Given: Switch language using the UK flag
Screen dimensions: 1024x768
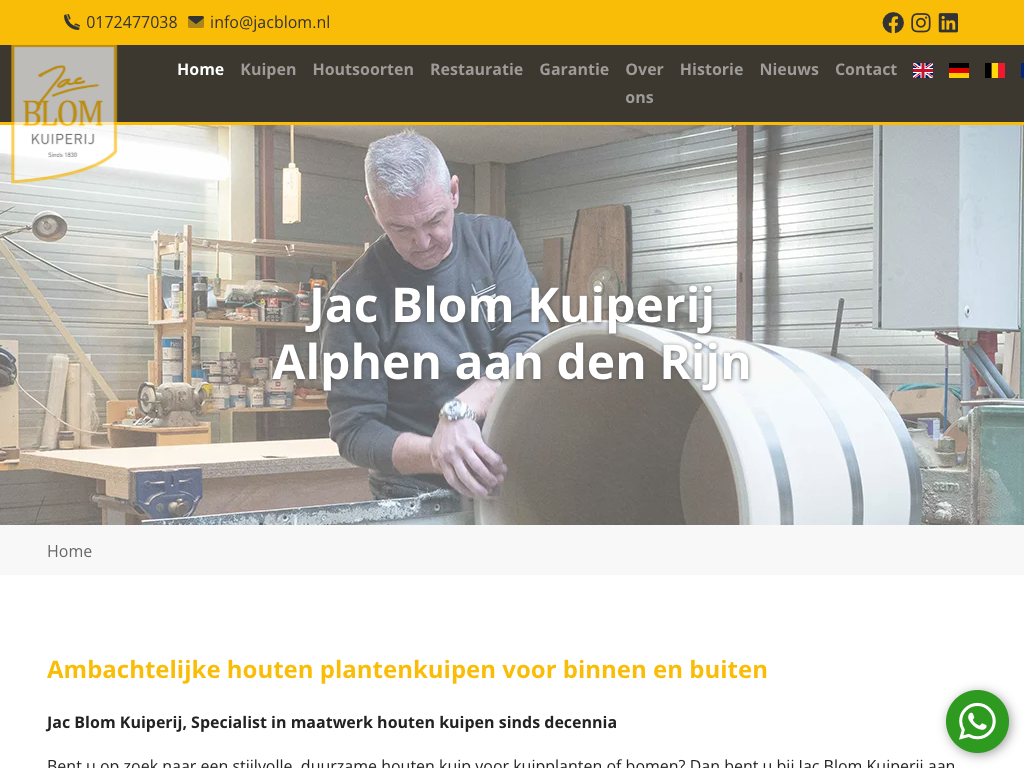Looking at the screenshot, I should tap(923, 71).
